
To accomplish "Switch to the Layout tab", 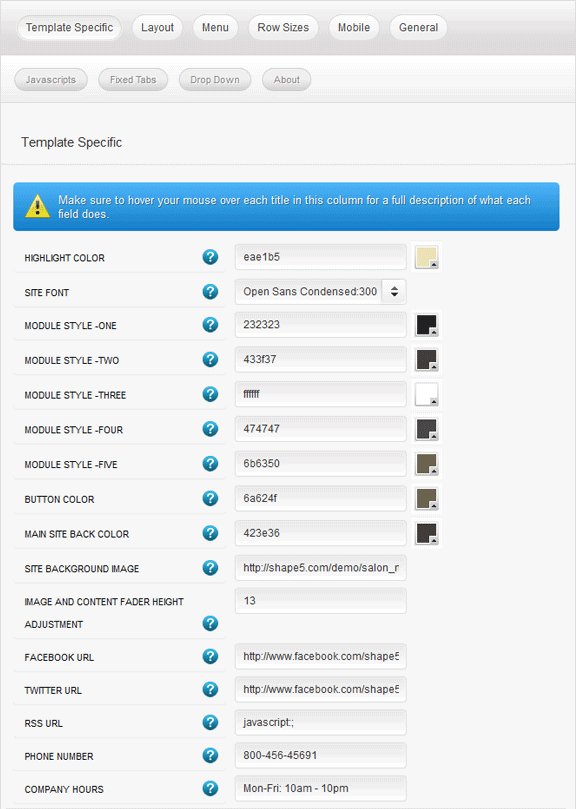I will (x=157, y=27).
